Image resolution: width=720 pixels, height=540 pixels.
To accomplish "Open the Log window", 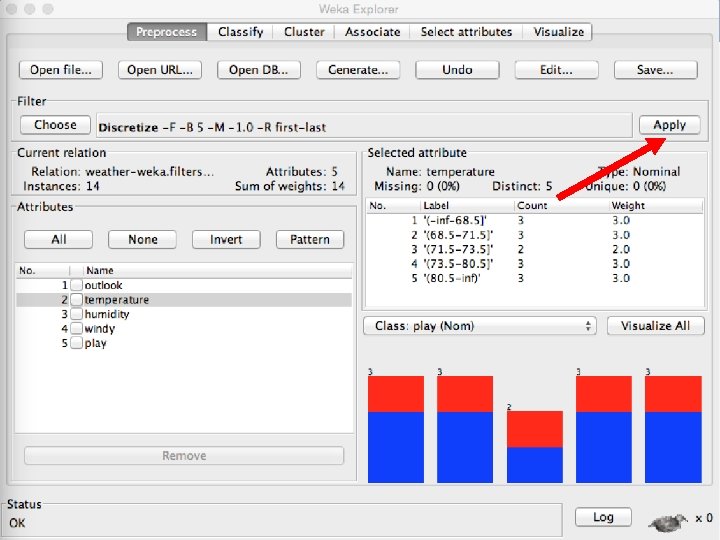I will click(x=603, y=518).
